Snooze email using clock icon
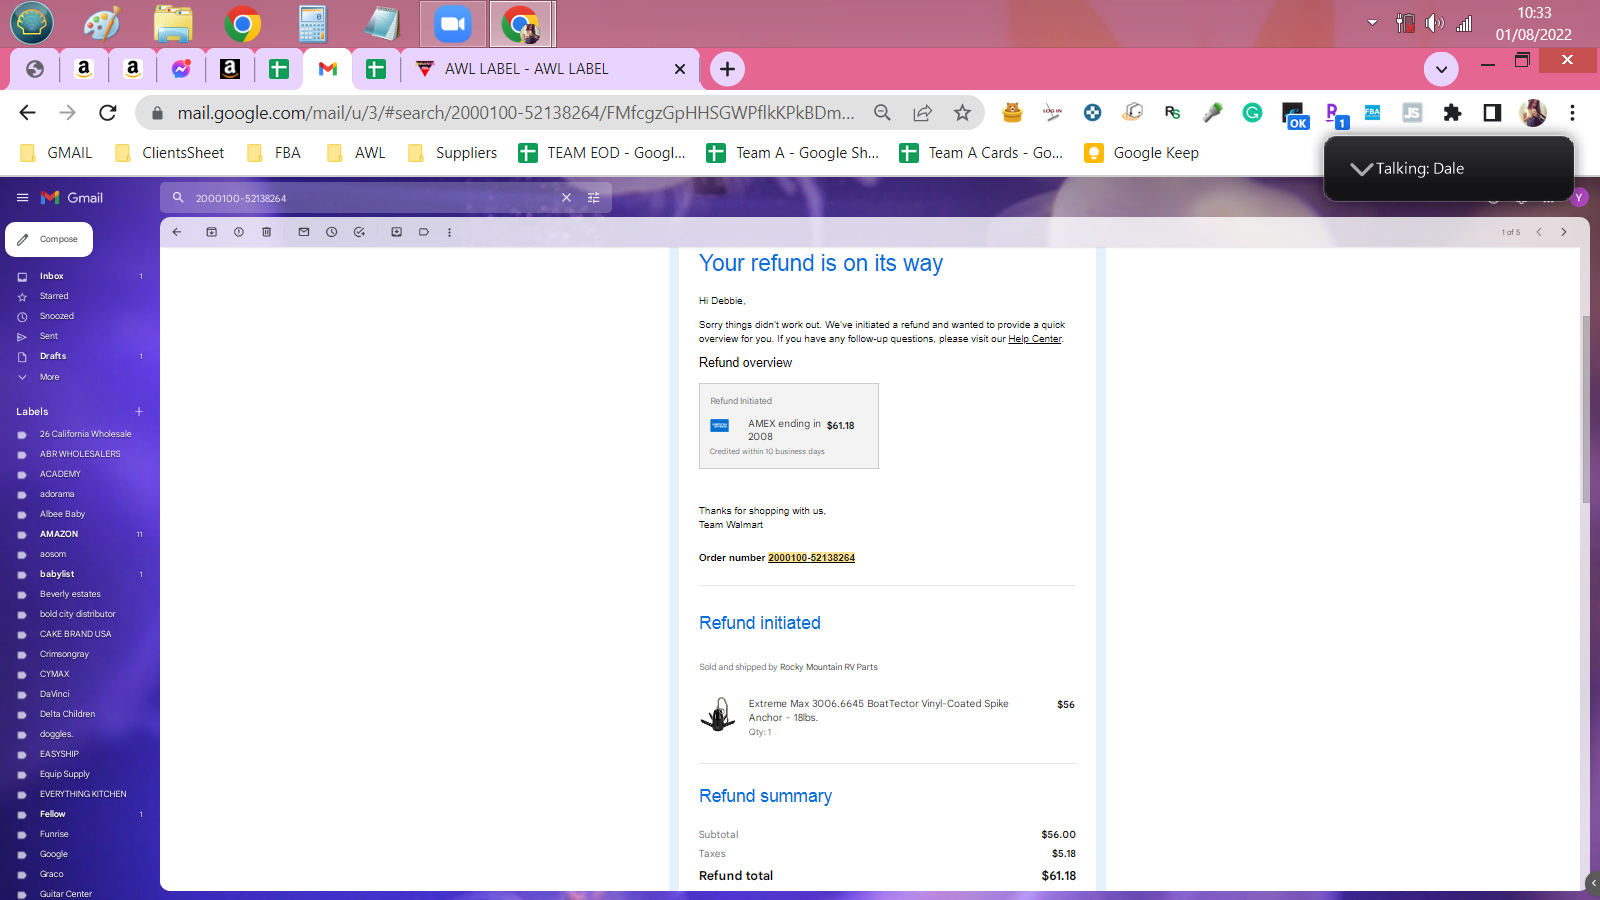 pyautogui.click(x=331, y=232)
